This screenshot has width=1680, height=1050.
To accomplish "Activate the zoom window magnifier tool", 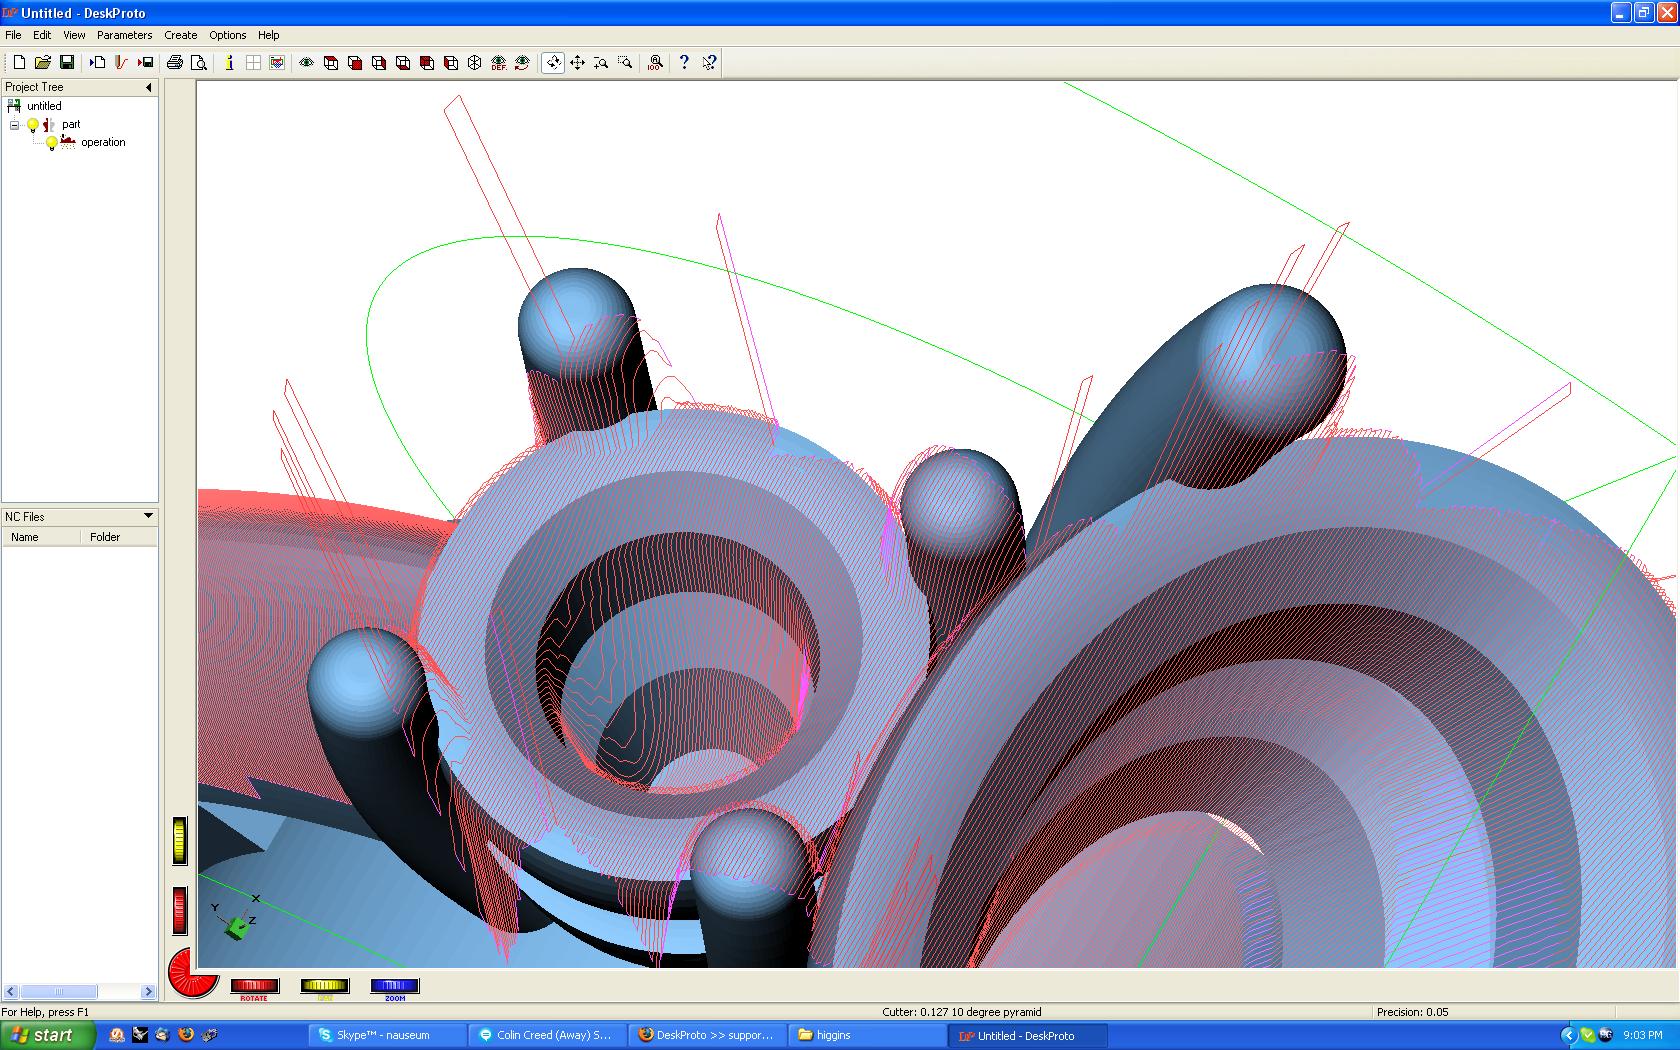I will coord(625,62).
